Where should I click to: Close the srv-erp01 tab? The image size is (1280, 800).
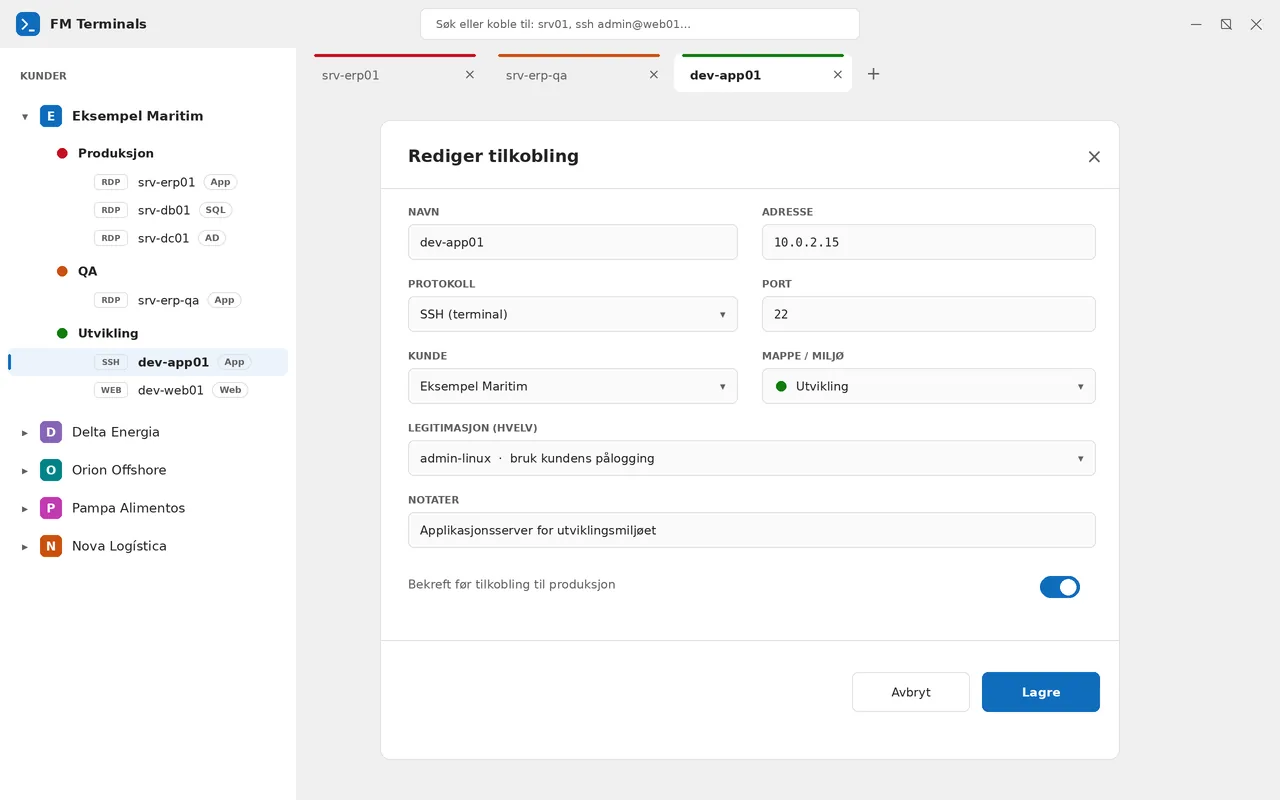[470, 75]
